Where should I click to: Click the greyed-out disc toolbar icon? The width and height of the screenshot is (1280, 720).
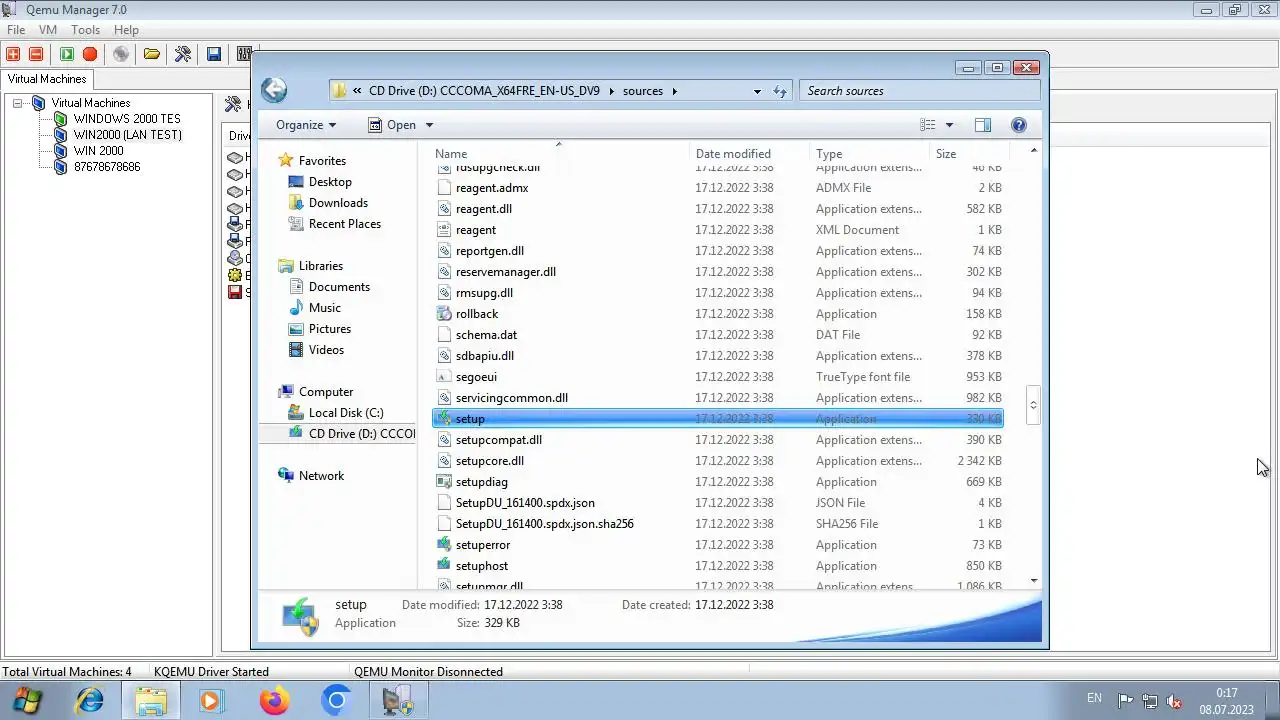point(121,54)
